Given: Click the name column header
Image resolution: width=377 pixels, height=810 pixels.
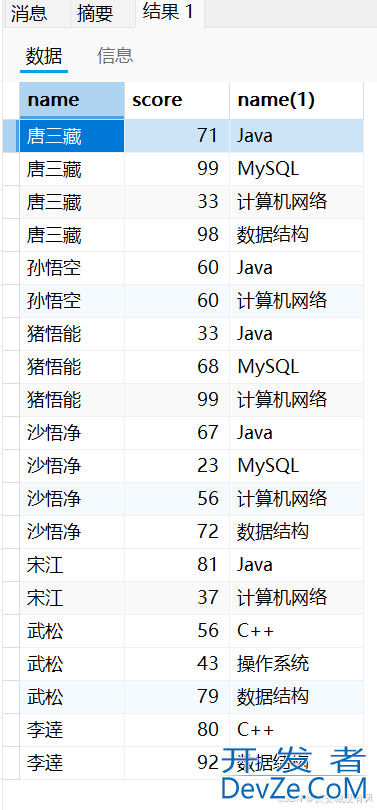Looking at the screenshot, I should 72,100.
